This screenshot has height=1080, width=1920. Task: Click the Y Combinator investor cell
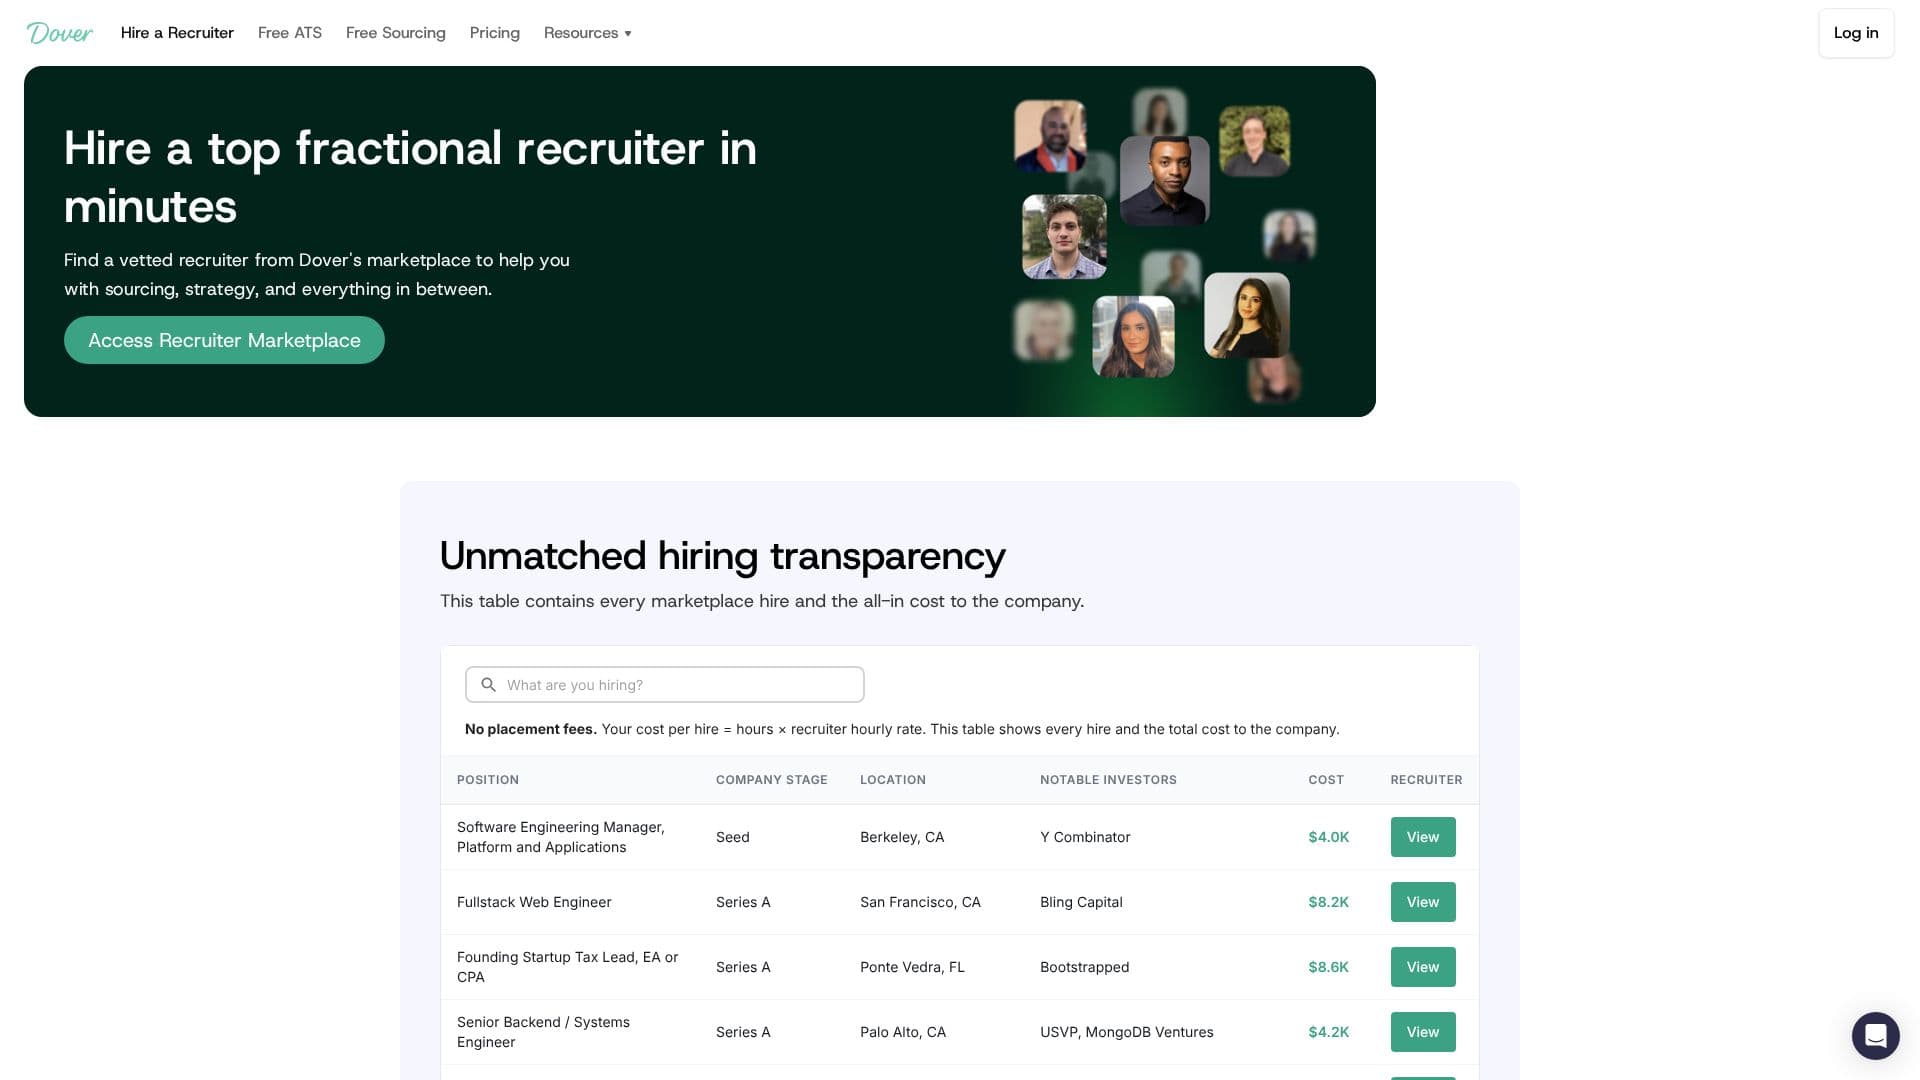pos(1085,837)
